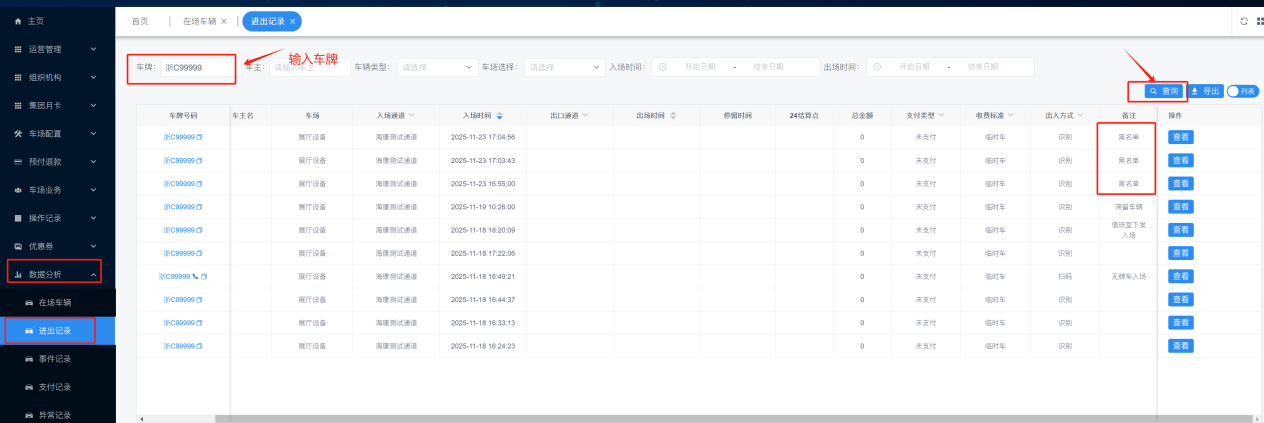Click plate link 浙C99999 in the 16:33:13 row

(179, 323)
